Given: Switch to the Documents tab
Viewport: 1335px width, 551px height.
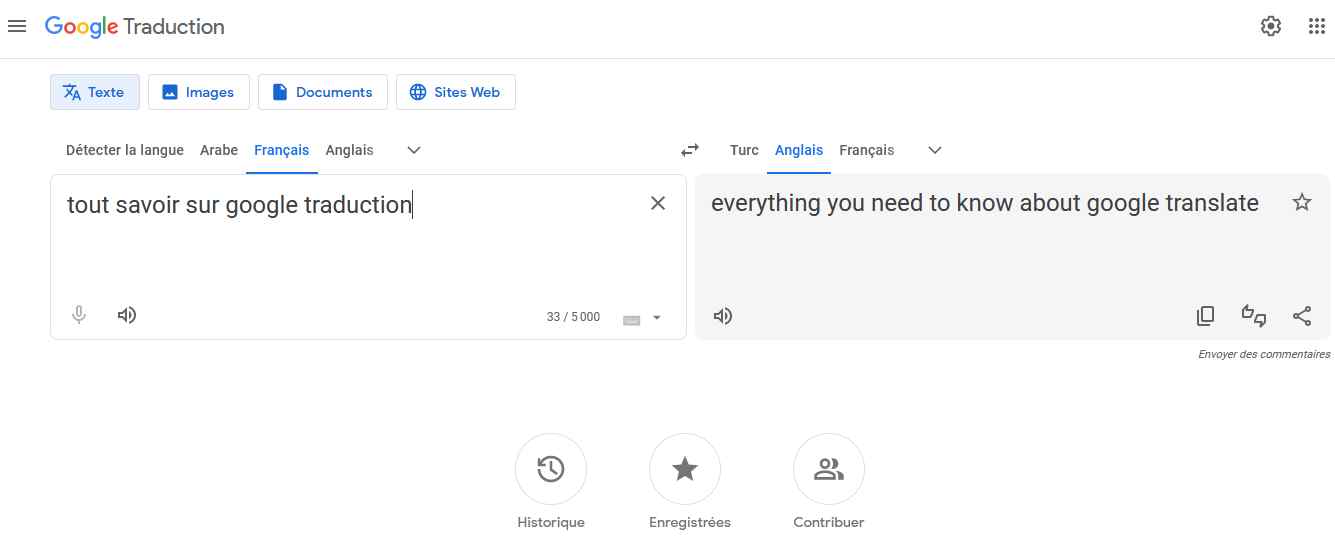Looking at the screenshot, I should click(322, 92).
